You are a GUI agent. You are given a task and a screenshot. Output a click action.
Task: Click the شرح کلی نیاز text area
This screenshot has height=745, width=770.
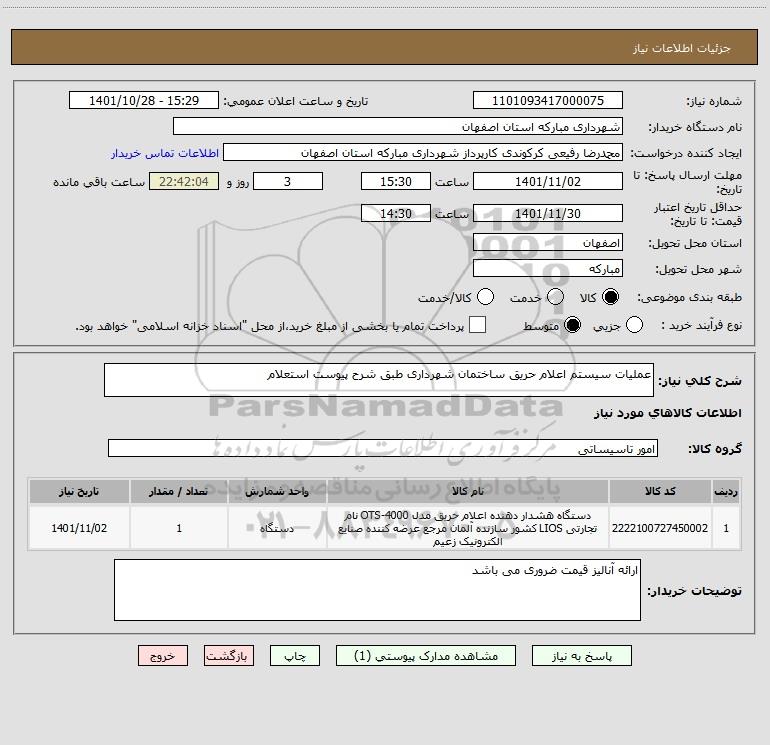click(x=379, y=380)
